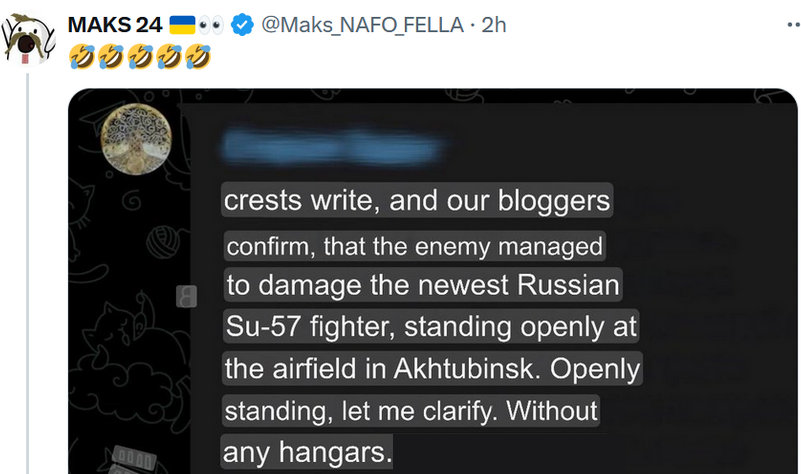The width and height of the screenshot is (801, 474).
Task: Click the small gray B icon
Action: coord(186,296)
